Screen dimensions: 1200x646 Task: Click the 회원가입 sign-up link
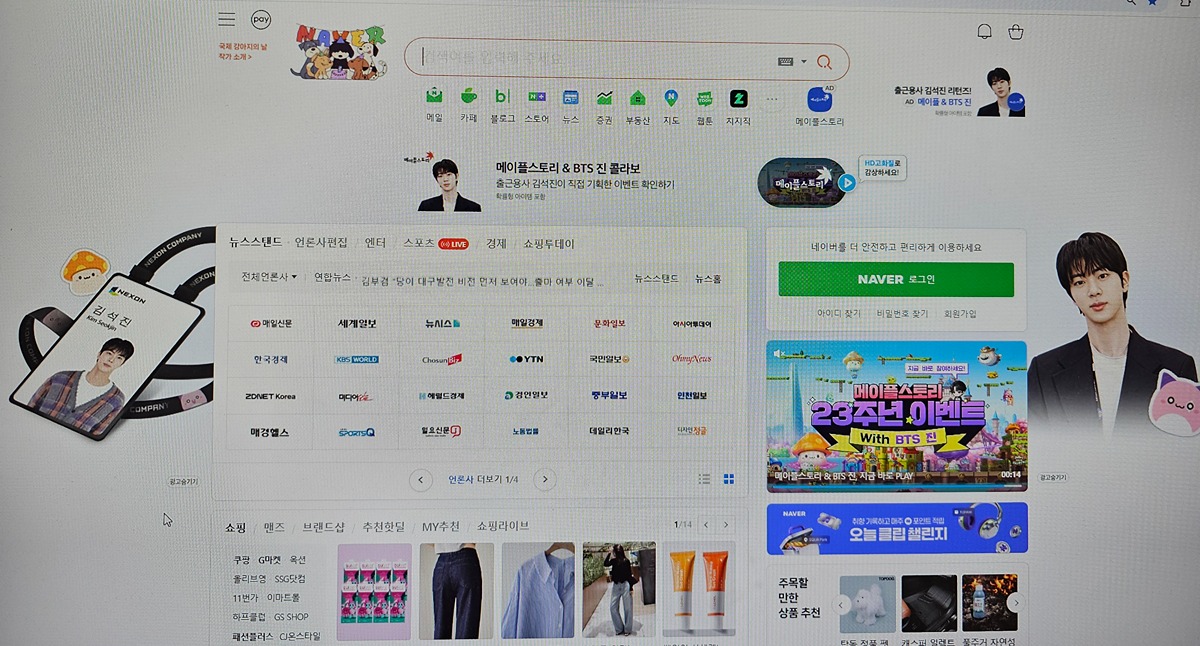click(x=960, y=314)
